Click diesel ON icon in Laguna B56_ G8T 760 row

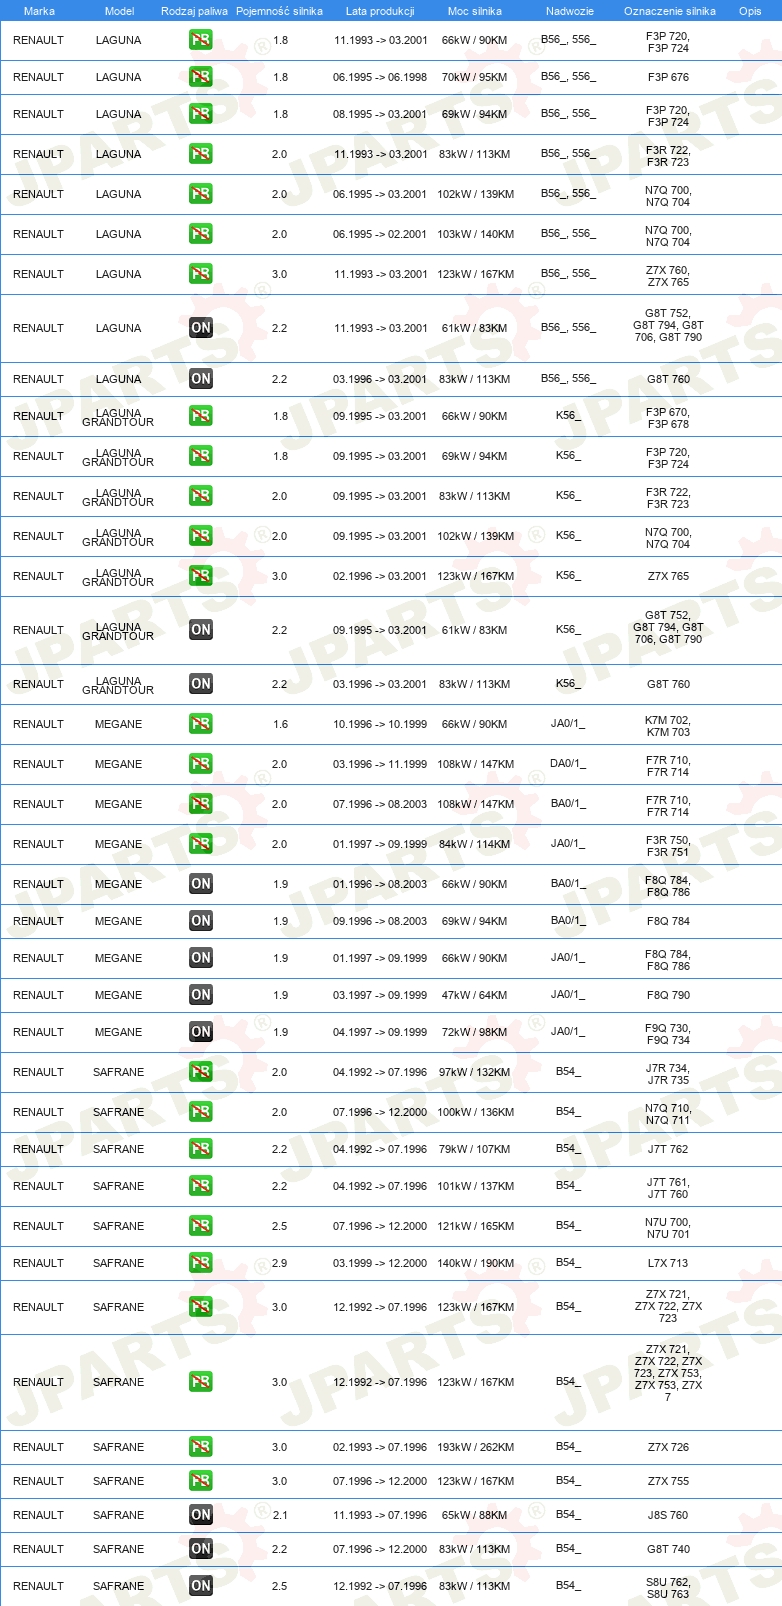201,379
